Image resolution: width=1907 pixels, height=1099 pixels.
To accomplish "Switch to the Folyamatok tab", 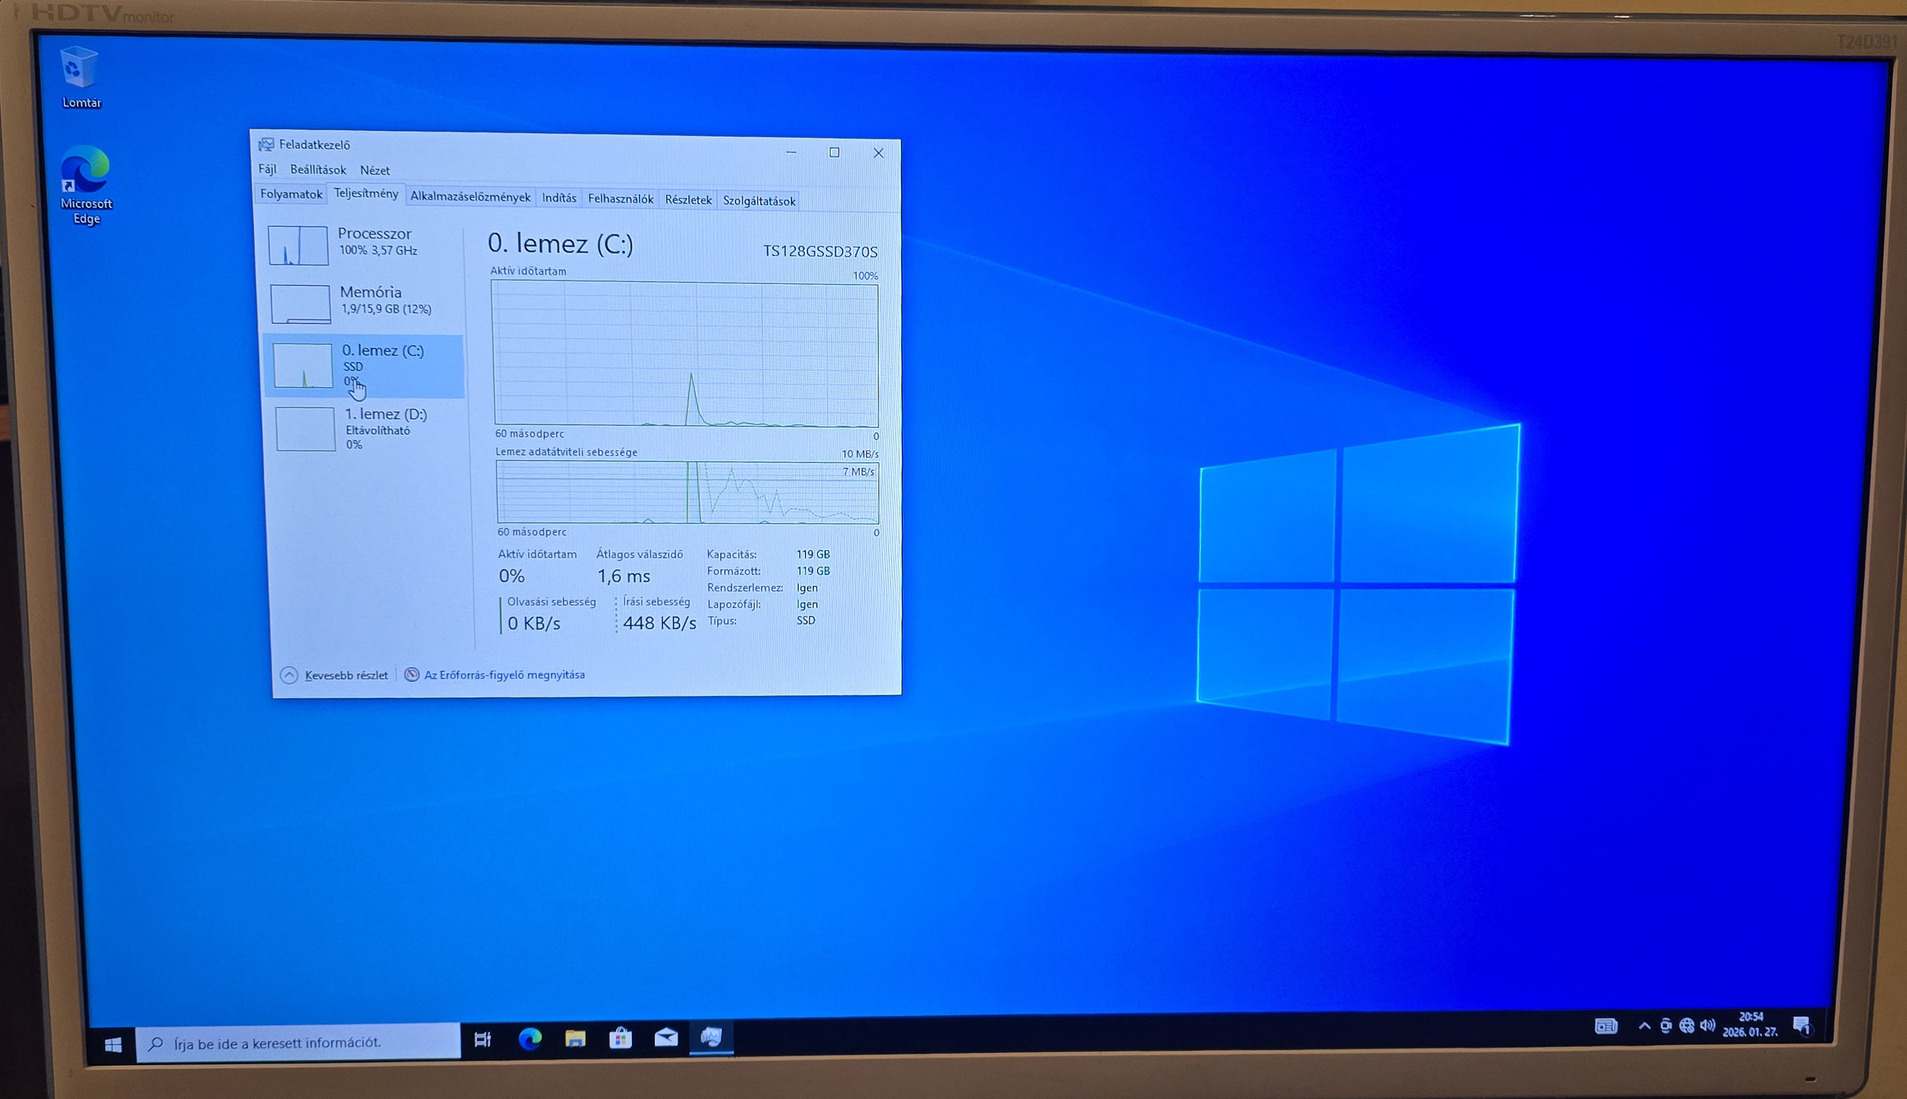I will coord(291,194).
